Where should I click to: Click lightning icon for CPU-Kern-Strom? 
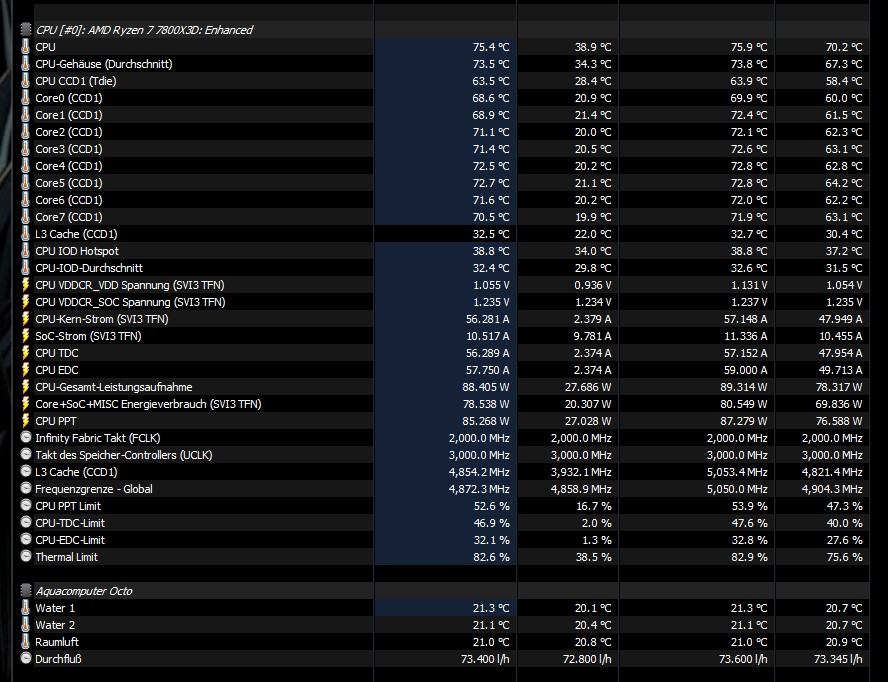pos(25,318)
